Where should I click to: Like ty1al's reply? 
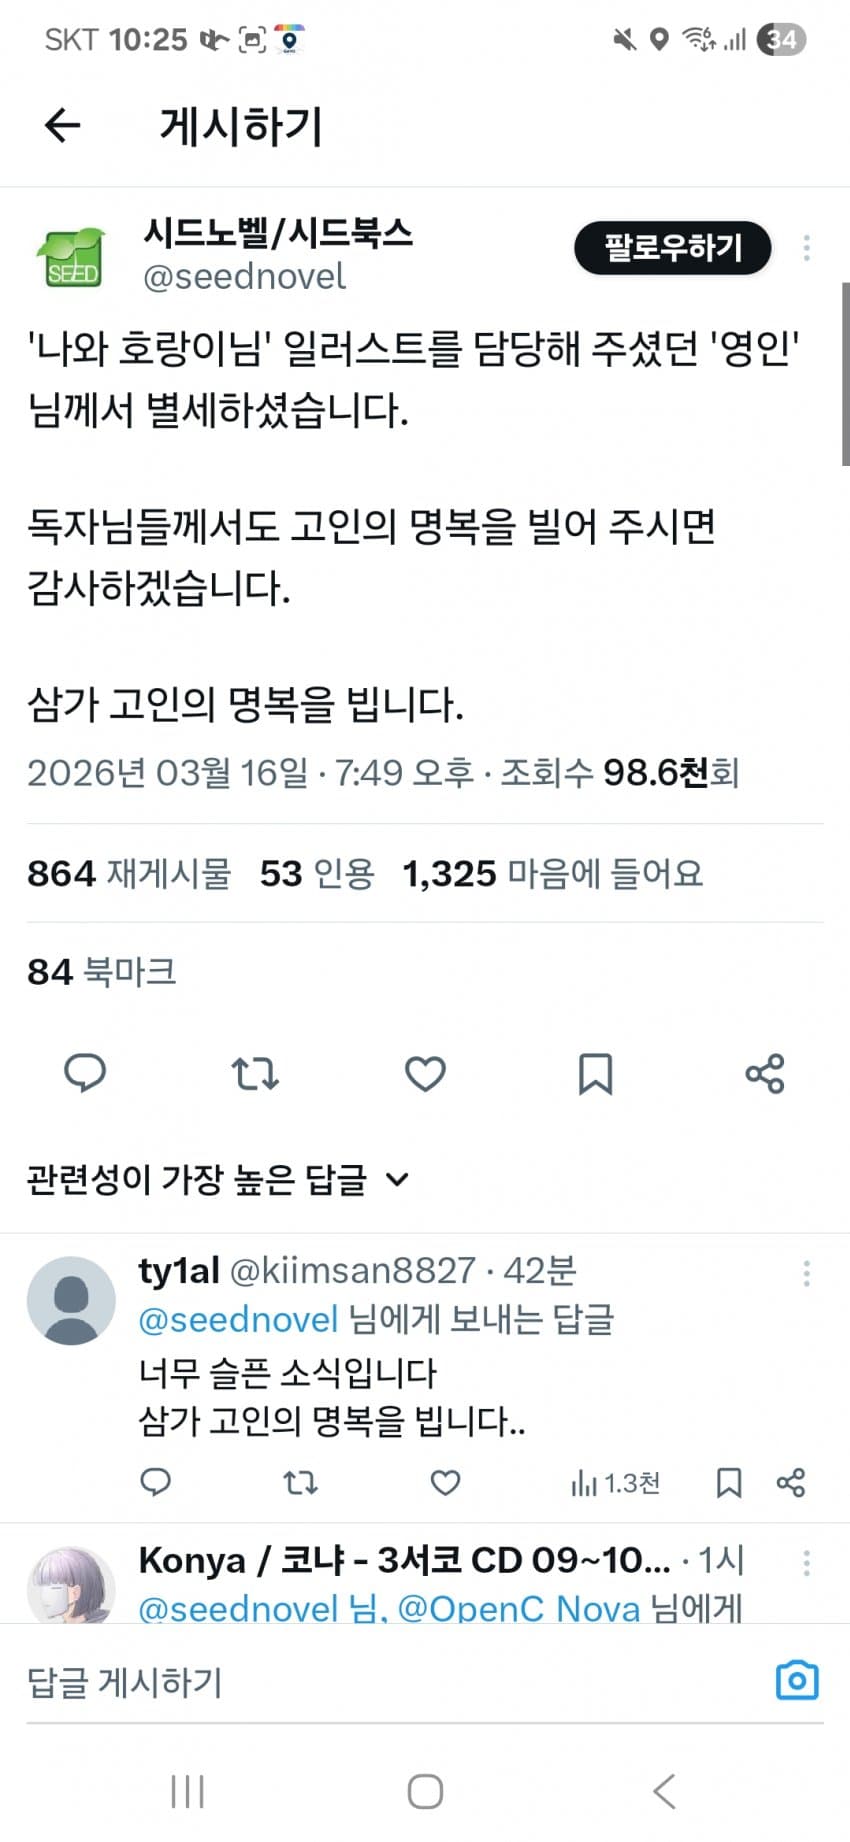(445, 1482)
